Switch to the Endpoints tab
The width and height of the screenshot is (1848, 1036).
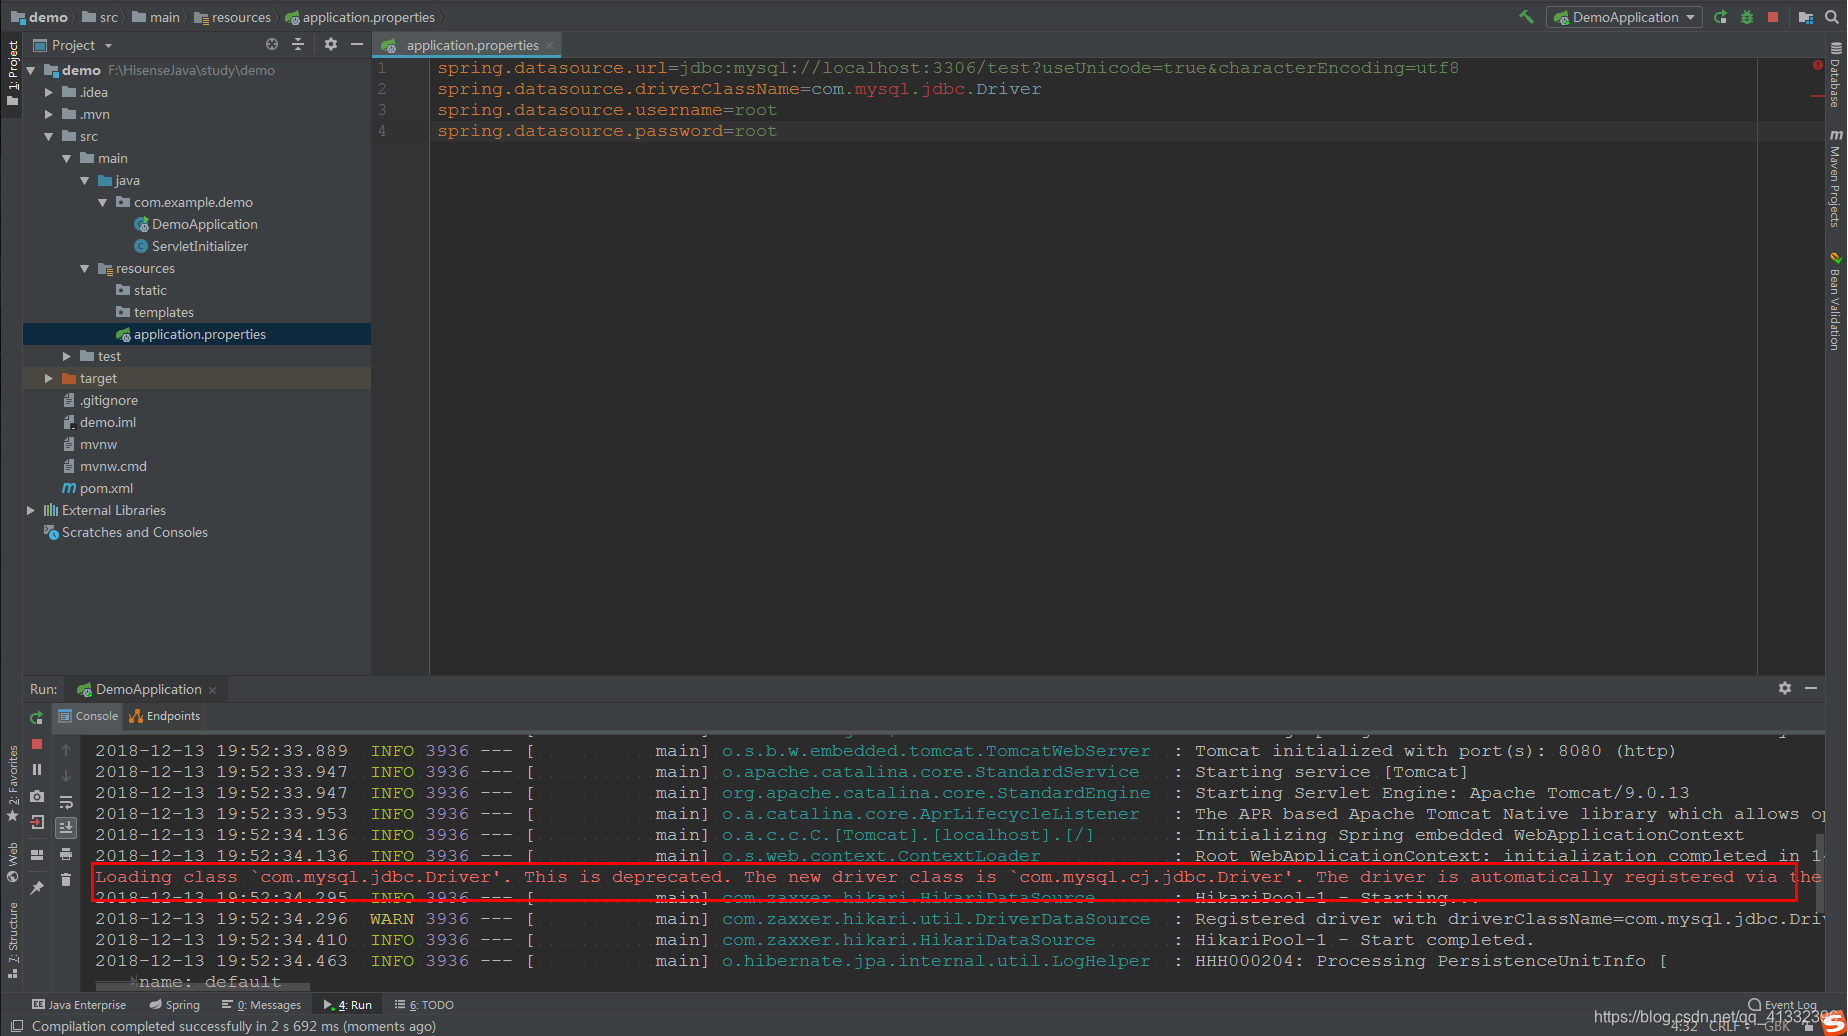165,716
